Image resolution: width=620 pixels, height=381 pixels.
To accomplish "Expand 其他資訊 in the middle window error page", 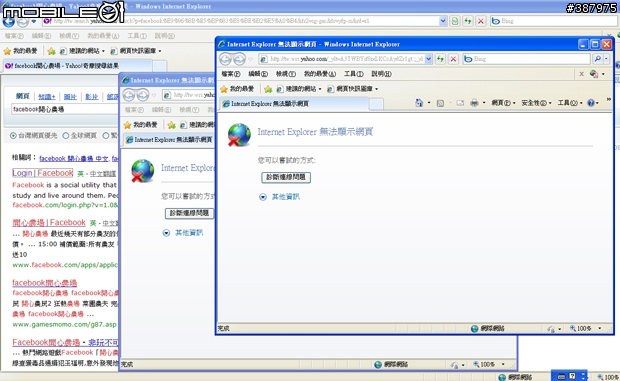I will pyautogui.click(x=183, y=233).
